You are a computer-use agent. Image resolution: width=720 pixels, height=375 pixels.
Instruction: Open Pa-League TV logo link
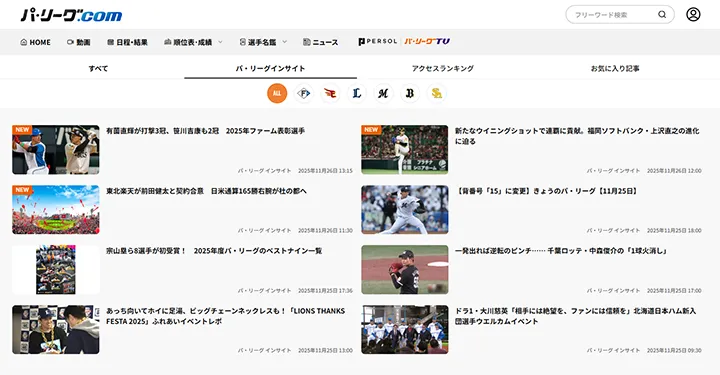tap(427, 41)
